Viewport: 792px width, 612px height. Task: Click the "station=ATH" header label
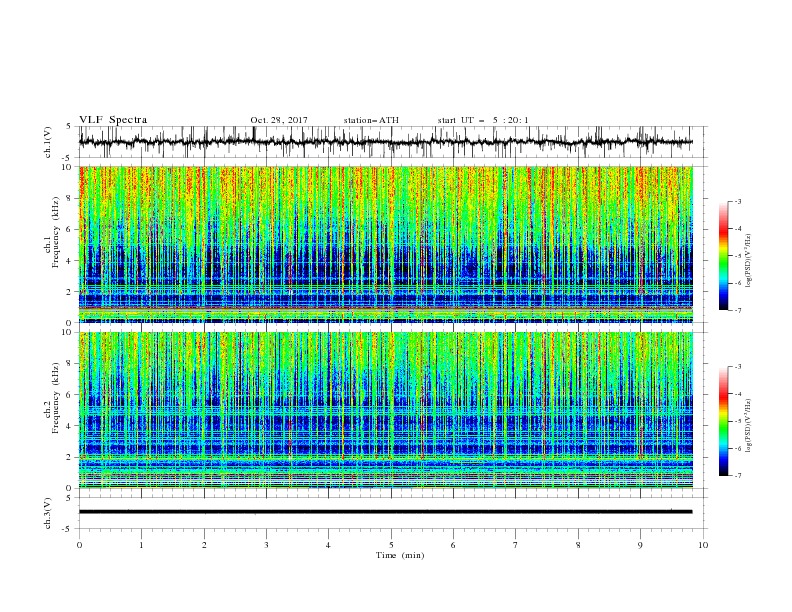coord(371,120)
